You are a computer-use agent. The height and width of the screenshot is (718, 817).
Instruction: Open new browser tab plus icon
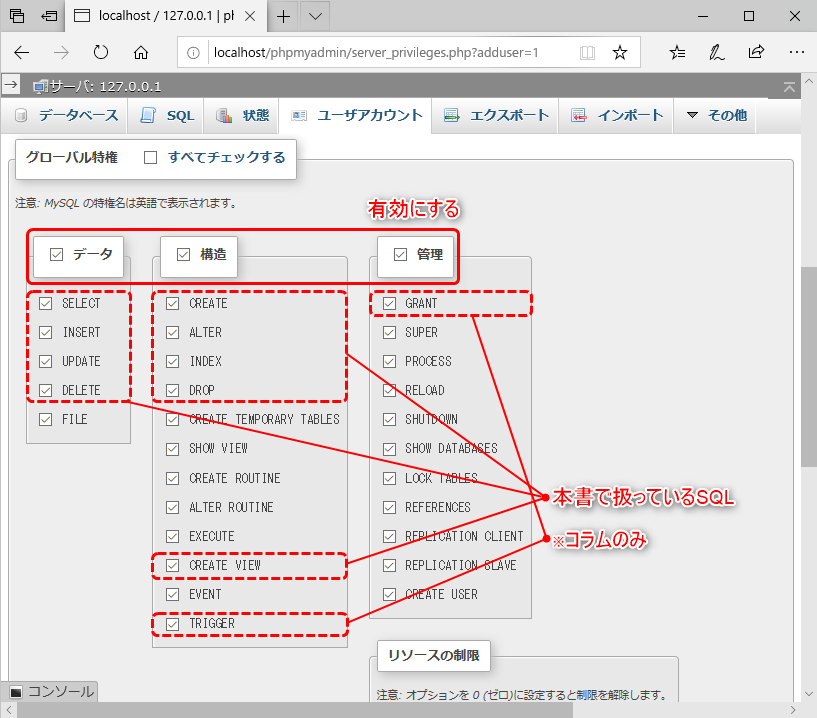(x=284, y=16)
